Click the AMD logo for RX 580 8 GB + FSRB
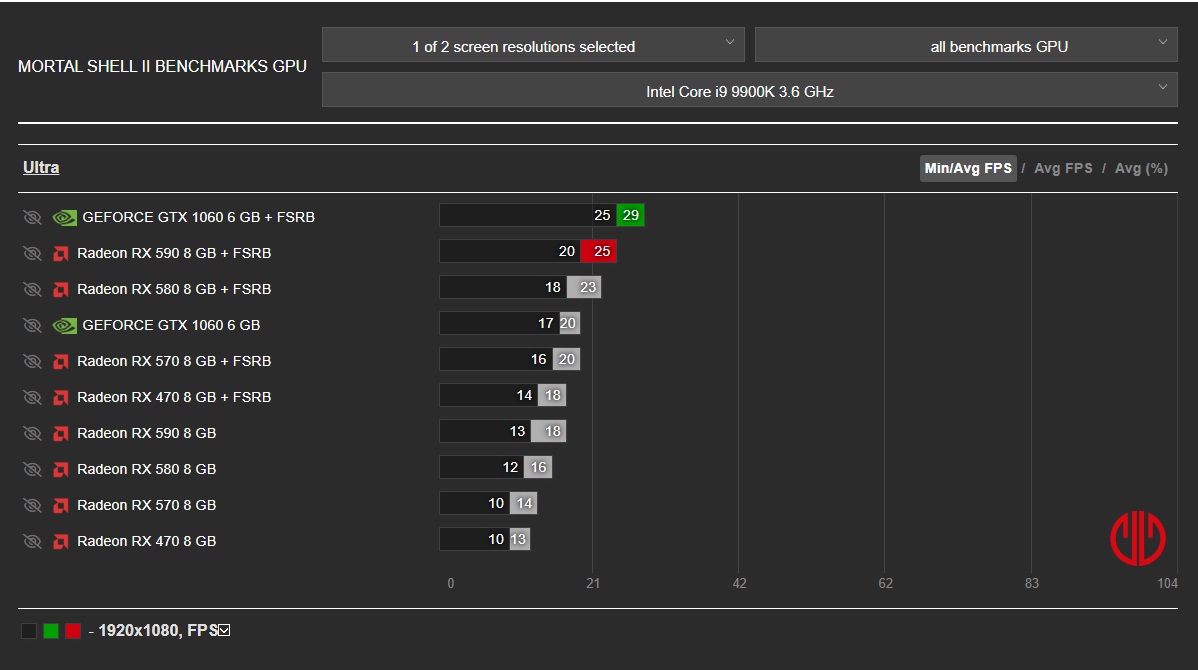The width and height of the screenshot is (1198, 670). [x=60, y=290]
